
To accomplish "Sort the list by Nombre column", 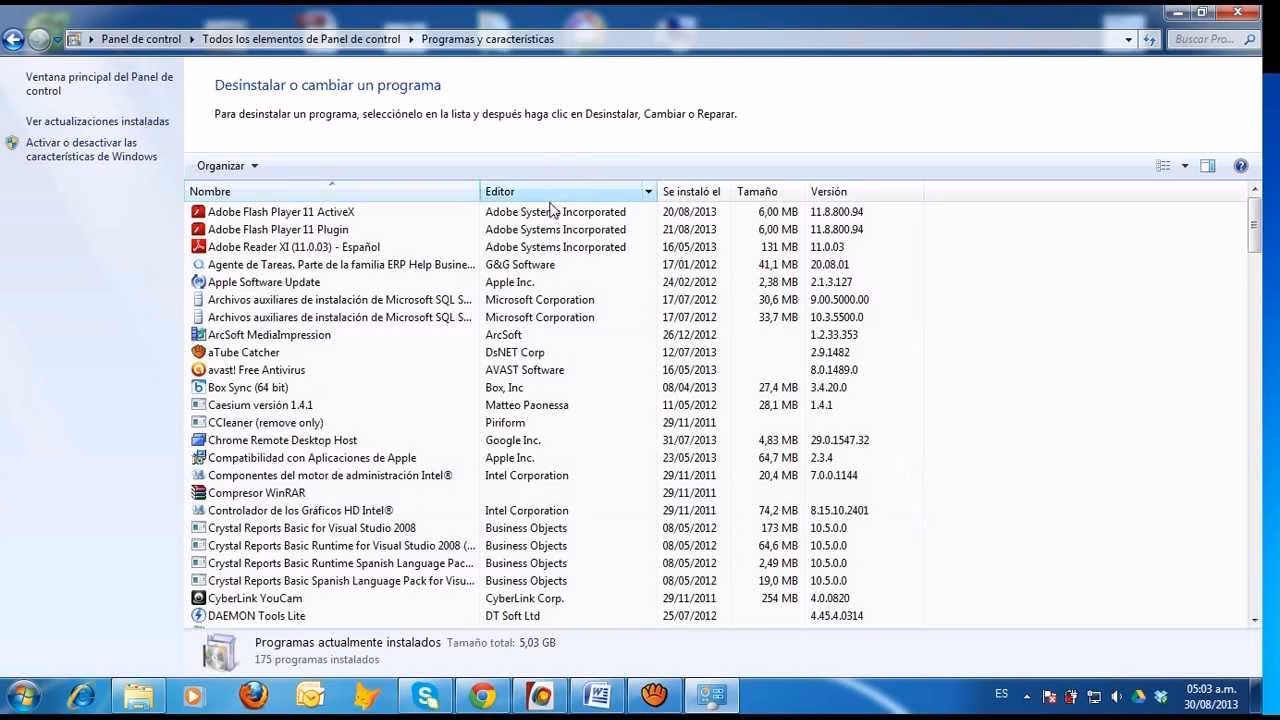I will click(x=332, y=192).
